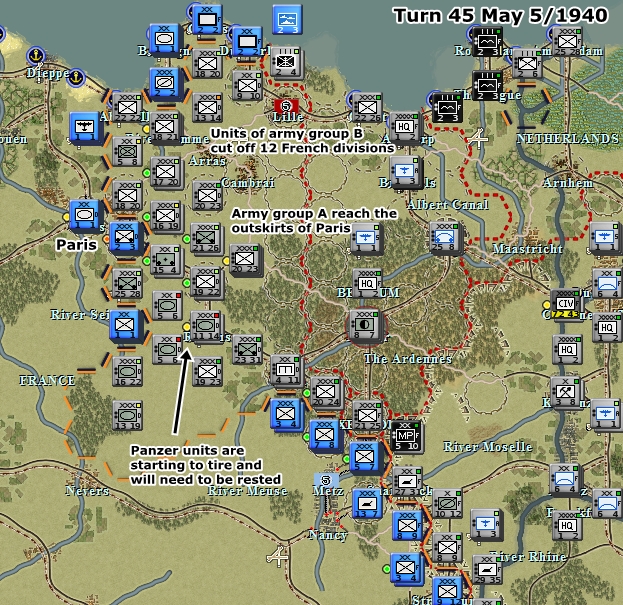Screen dimensions: 623x605
Task: Select the HQ unit in central Belgium
Action: pos(367,284)
